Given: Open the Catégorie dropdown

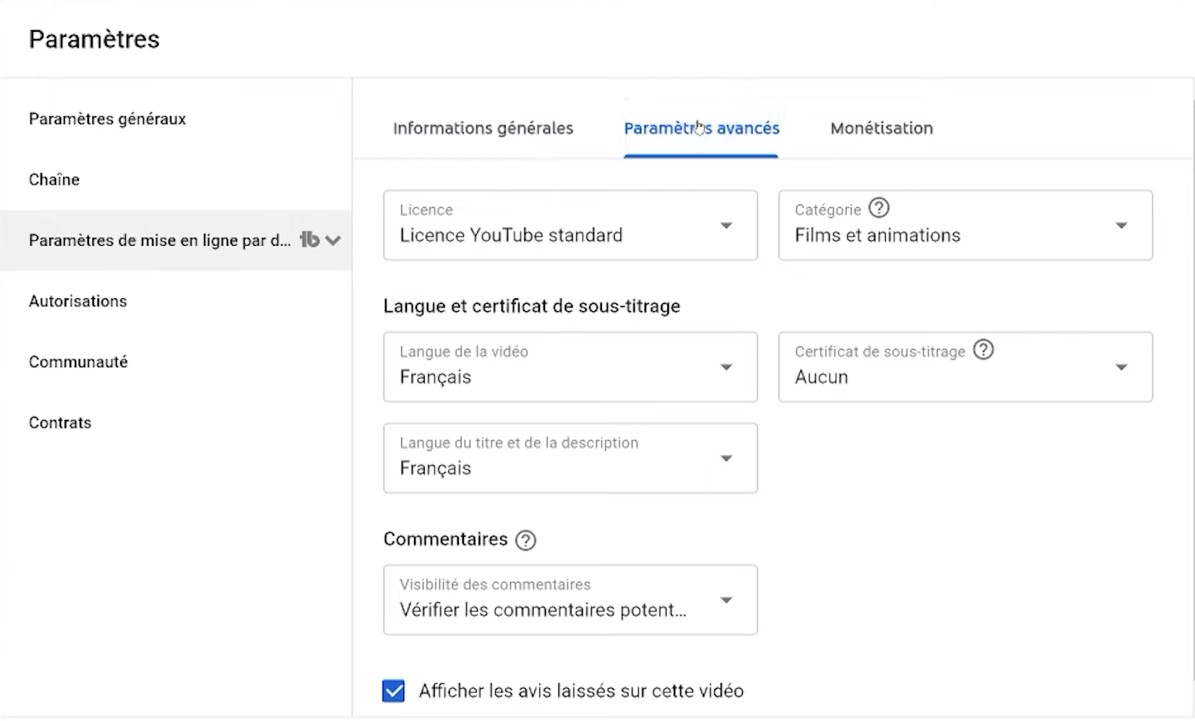Looking at the screenshot, I should pyautogui.click(x=965, y=225).
